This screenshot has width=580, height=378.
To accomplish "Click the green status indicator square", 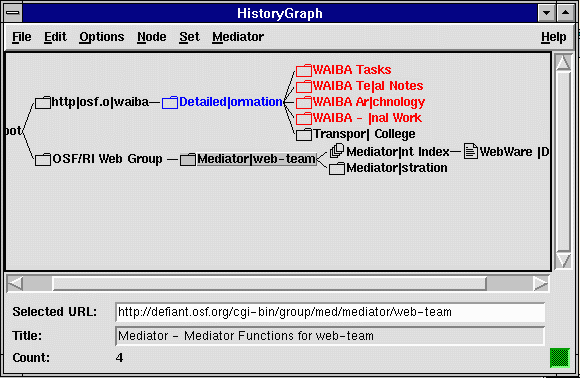I will pos(559,358).
